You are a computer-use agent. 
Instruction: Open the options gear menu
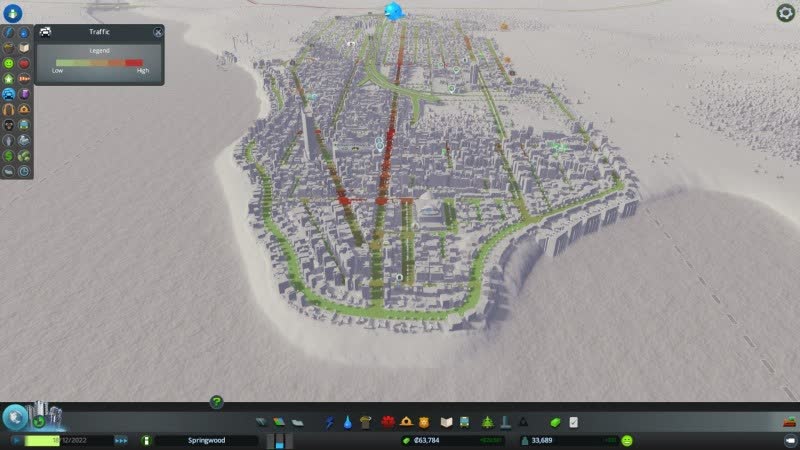[786, 13]
